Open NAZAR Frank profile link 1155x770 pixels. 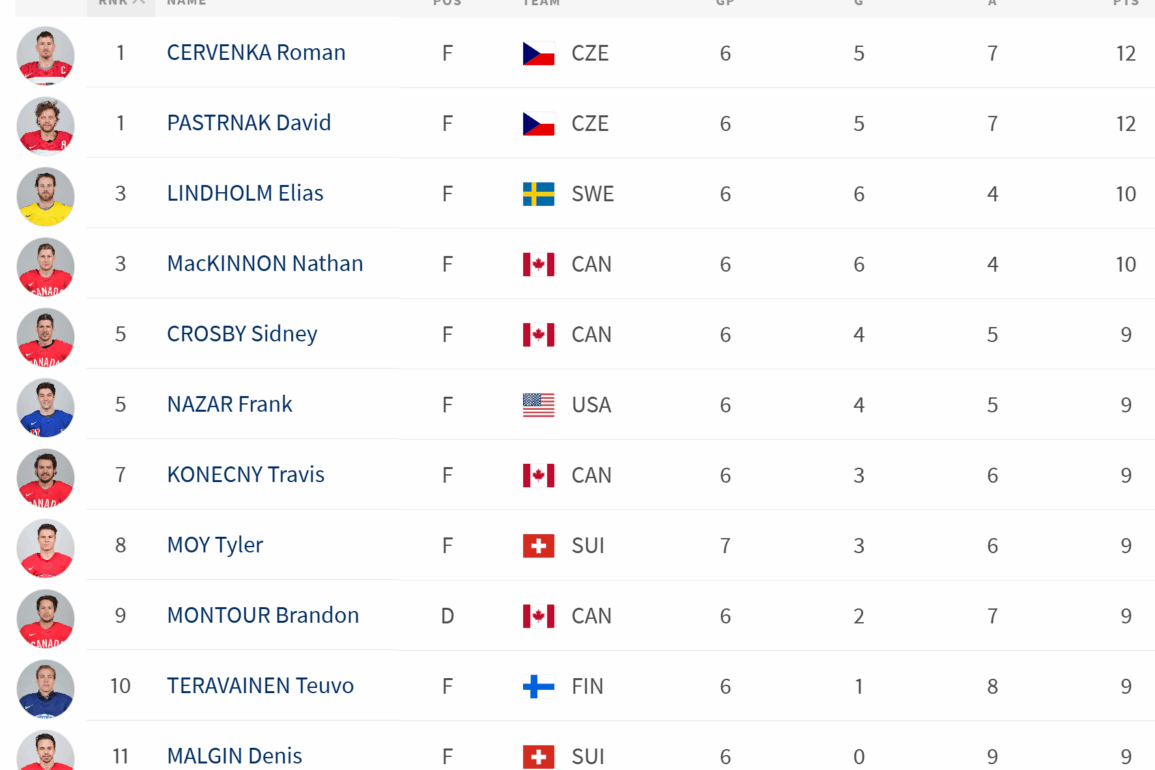click(x=229, y=404)
